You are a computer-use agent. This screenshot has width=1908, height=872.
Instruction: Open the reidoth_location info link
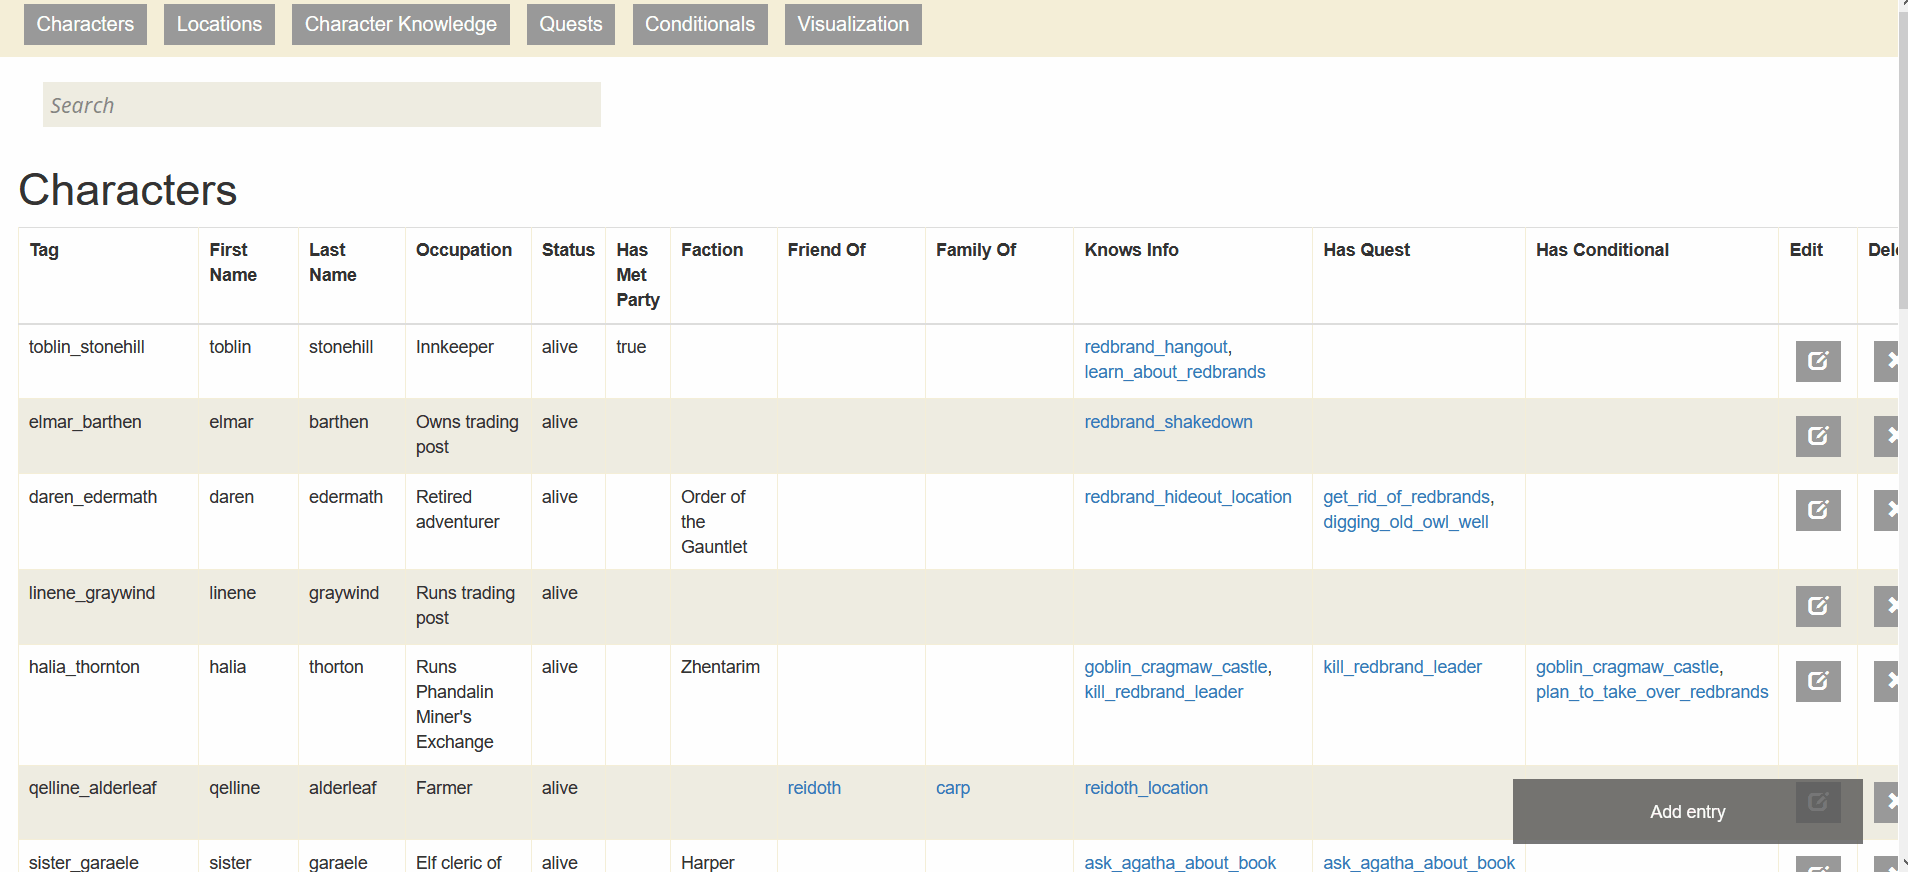pos(1146,788)
